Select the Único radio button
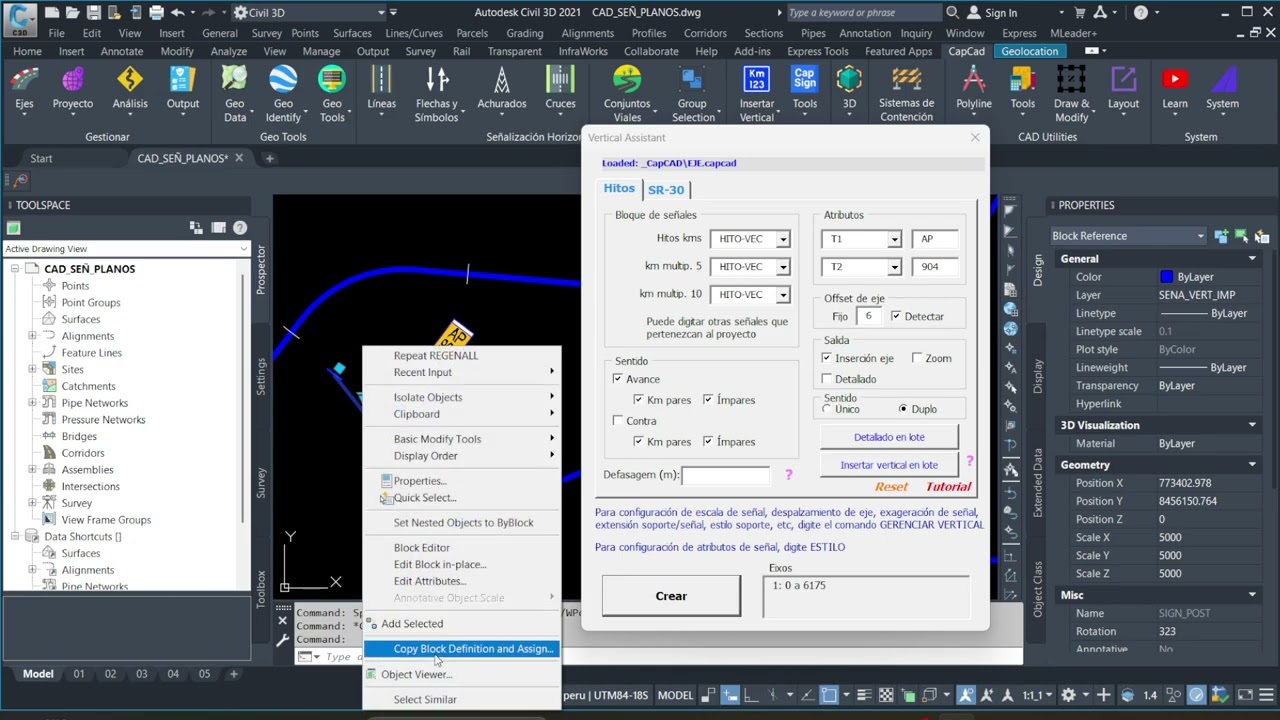 (827, 409)
